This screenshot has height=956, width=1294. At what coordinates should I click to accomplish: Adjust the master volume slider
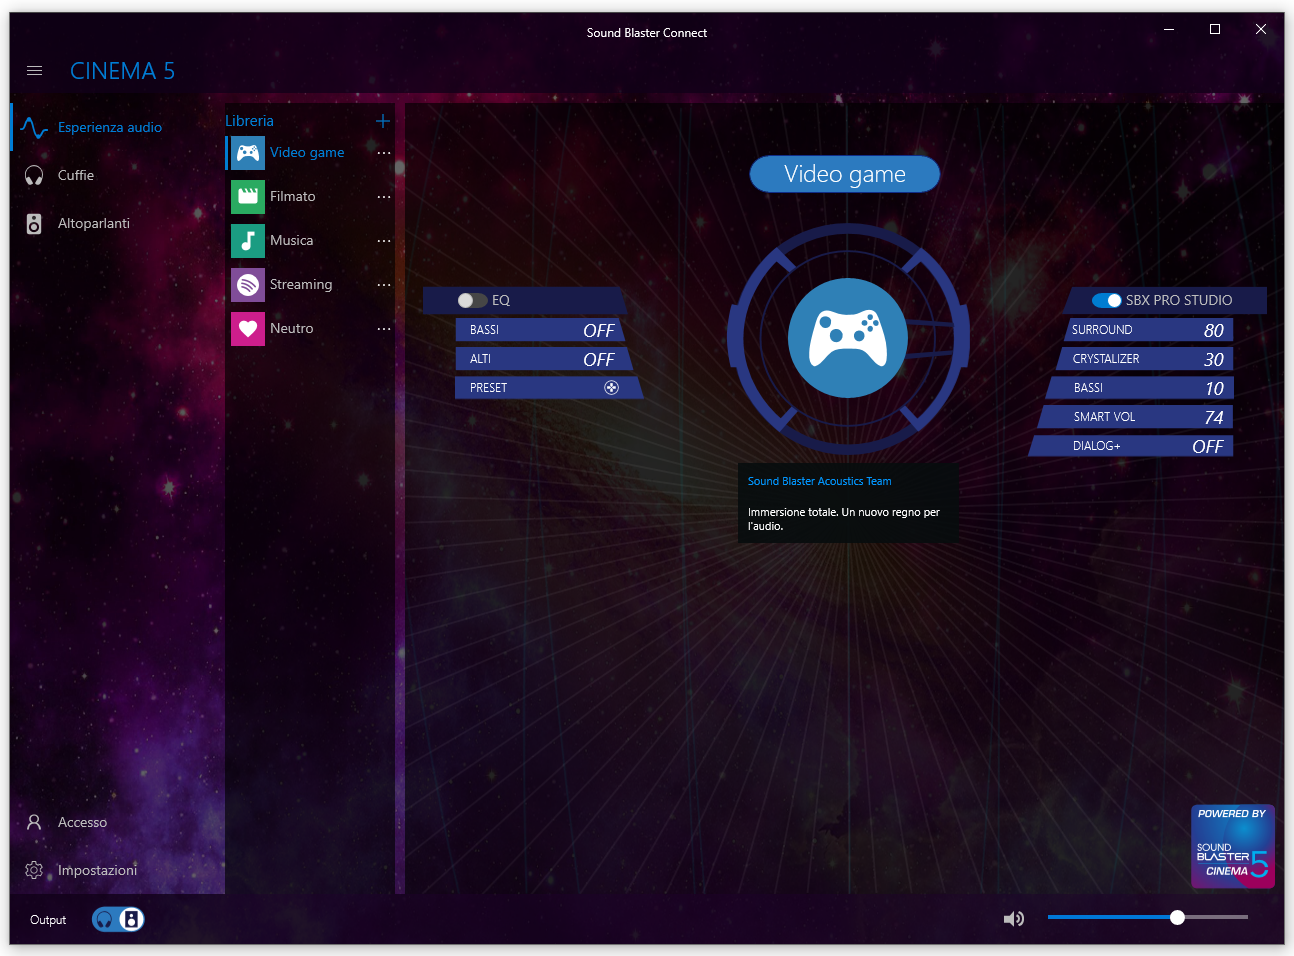point(1148,917)
